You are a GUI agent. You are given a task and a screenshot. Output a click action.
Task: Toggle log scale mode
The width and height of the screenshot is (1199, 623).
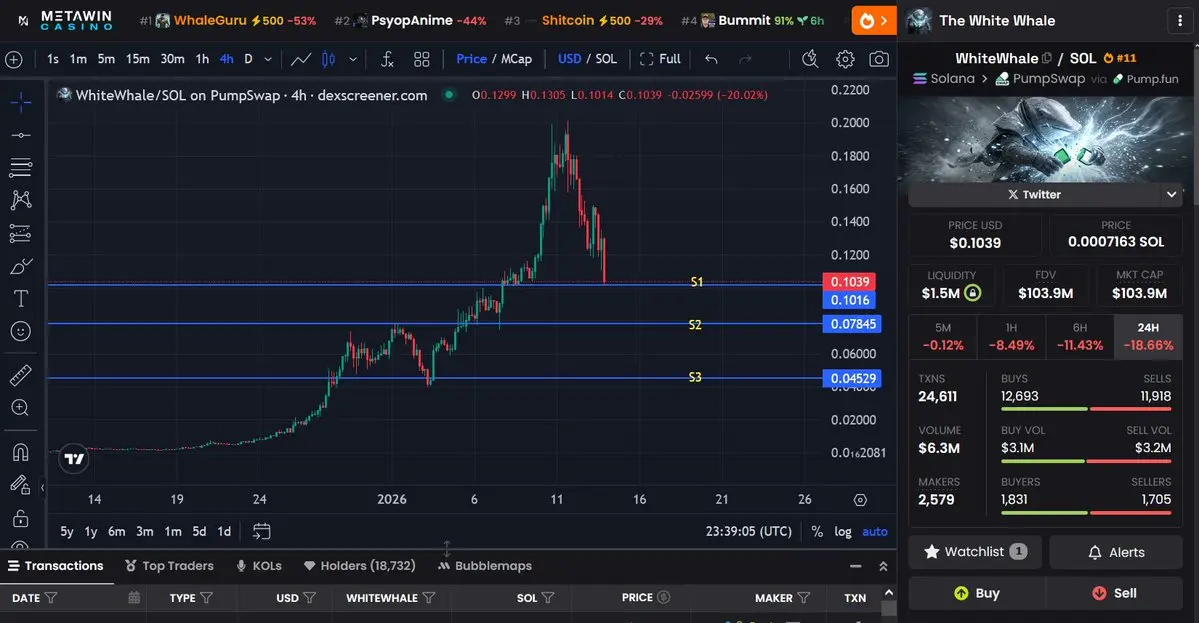(843, 531)
